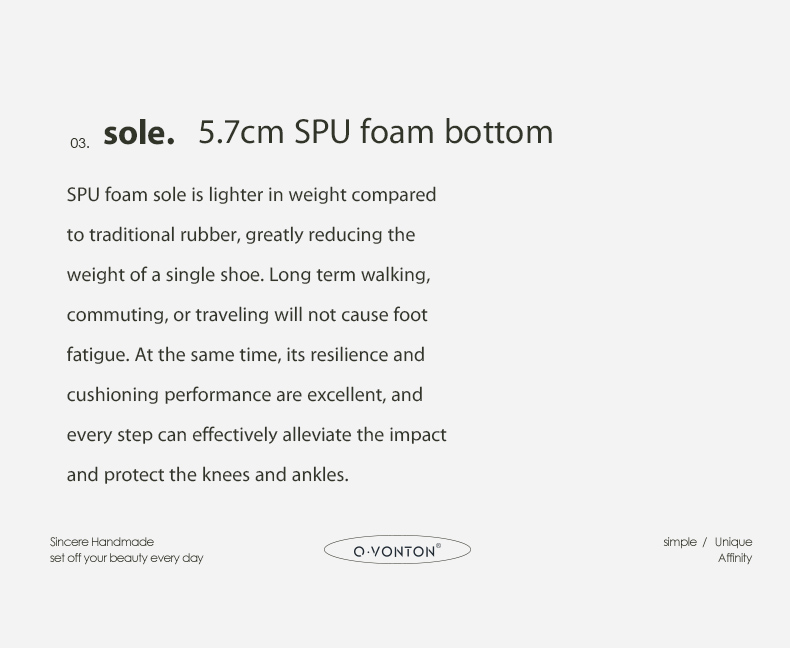This screenshot has width=790, height=648.
Task: Click the "Sincere Handmade" tagline
Action: pos(102,542)
